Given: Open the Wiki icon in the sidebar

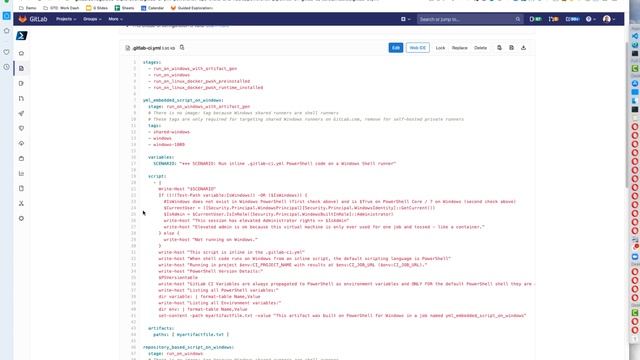Looking at the screenshot, I should point(21,188).
